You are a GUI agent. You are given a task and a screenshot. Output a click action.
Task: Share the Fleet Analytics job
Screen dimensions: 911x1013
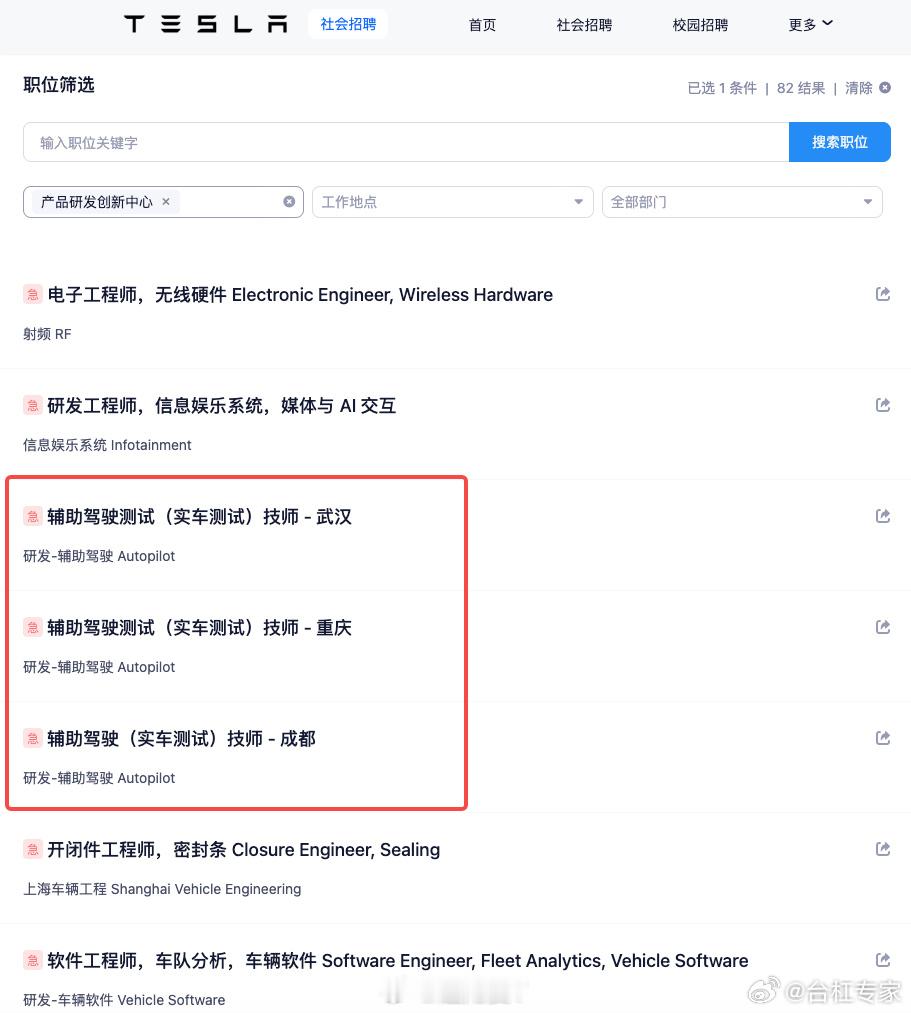(883, 961)
